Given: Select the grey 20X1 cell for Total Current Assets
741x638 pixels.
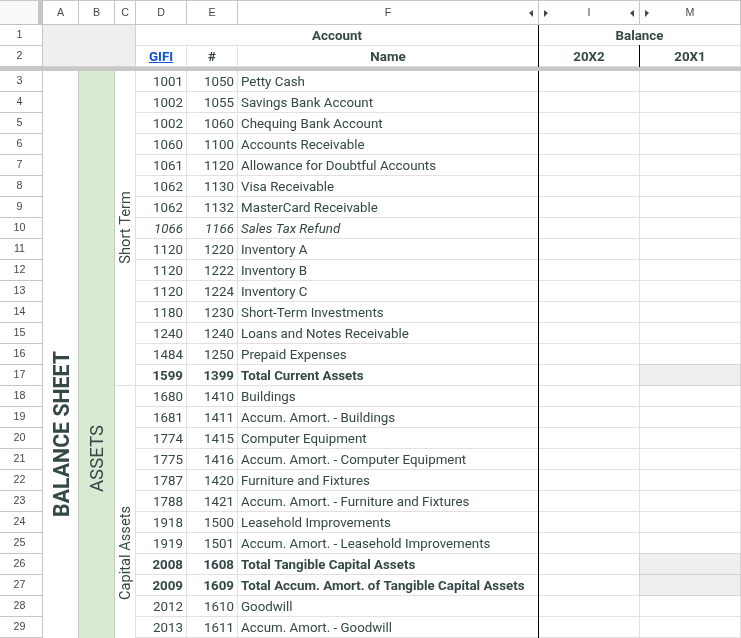Looking at the screenshot, I should coord(689,375).
